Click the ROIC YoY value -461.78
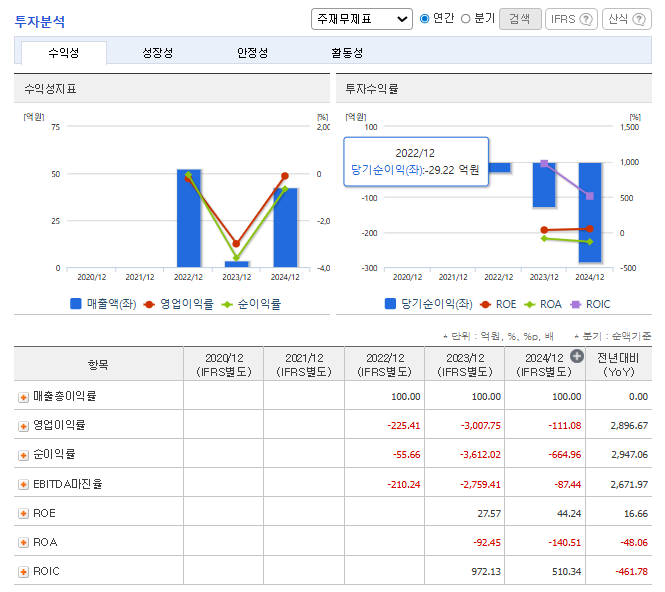 point(631,572)
